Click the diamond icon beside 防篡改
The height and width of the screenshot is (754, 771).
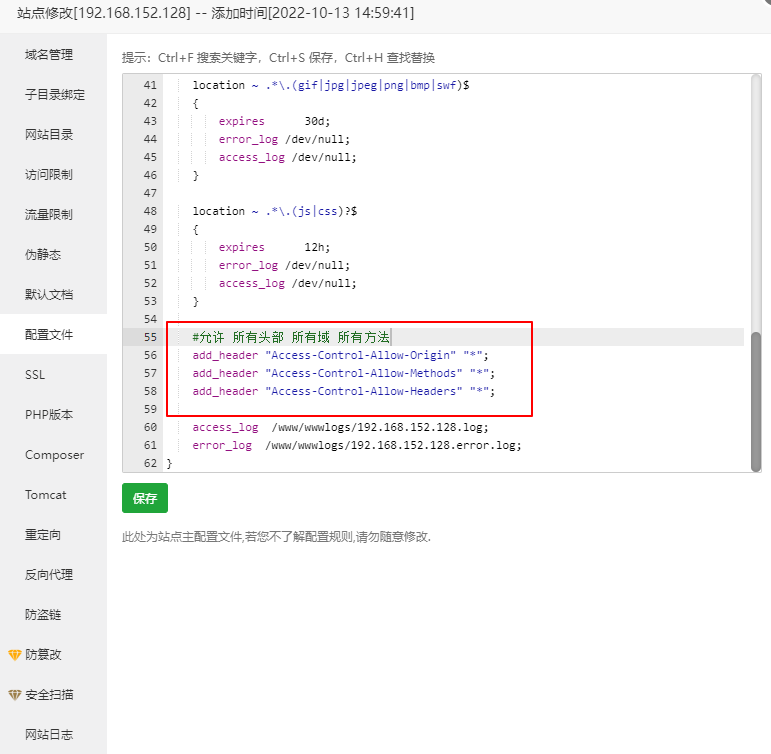tap(14, 655)
